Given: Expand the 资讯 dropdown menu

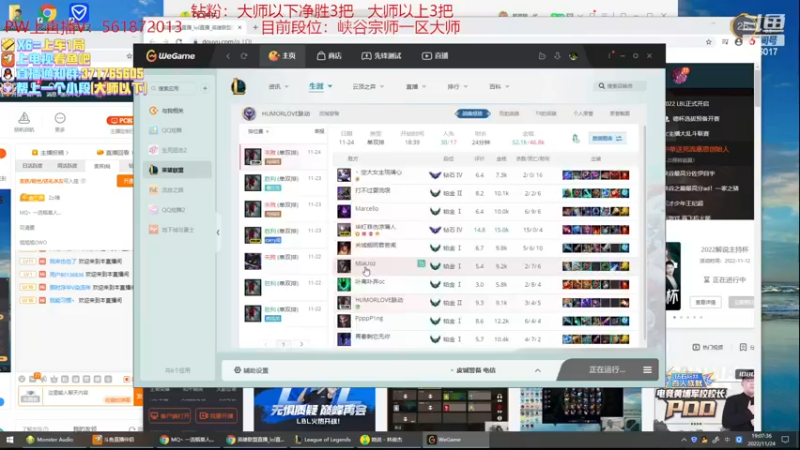Looking at the screenshot, I should pyautogui.click(x=279, y=87).
